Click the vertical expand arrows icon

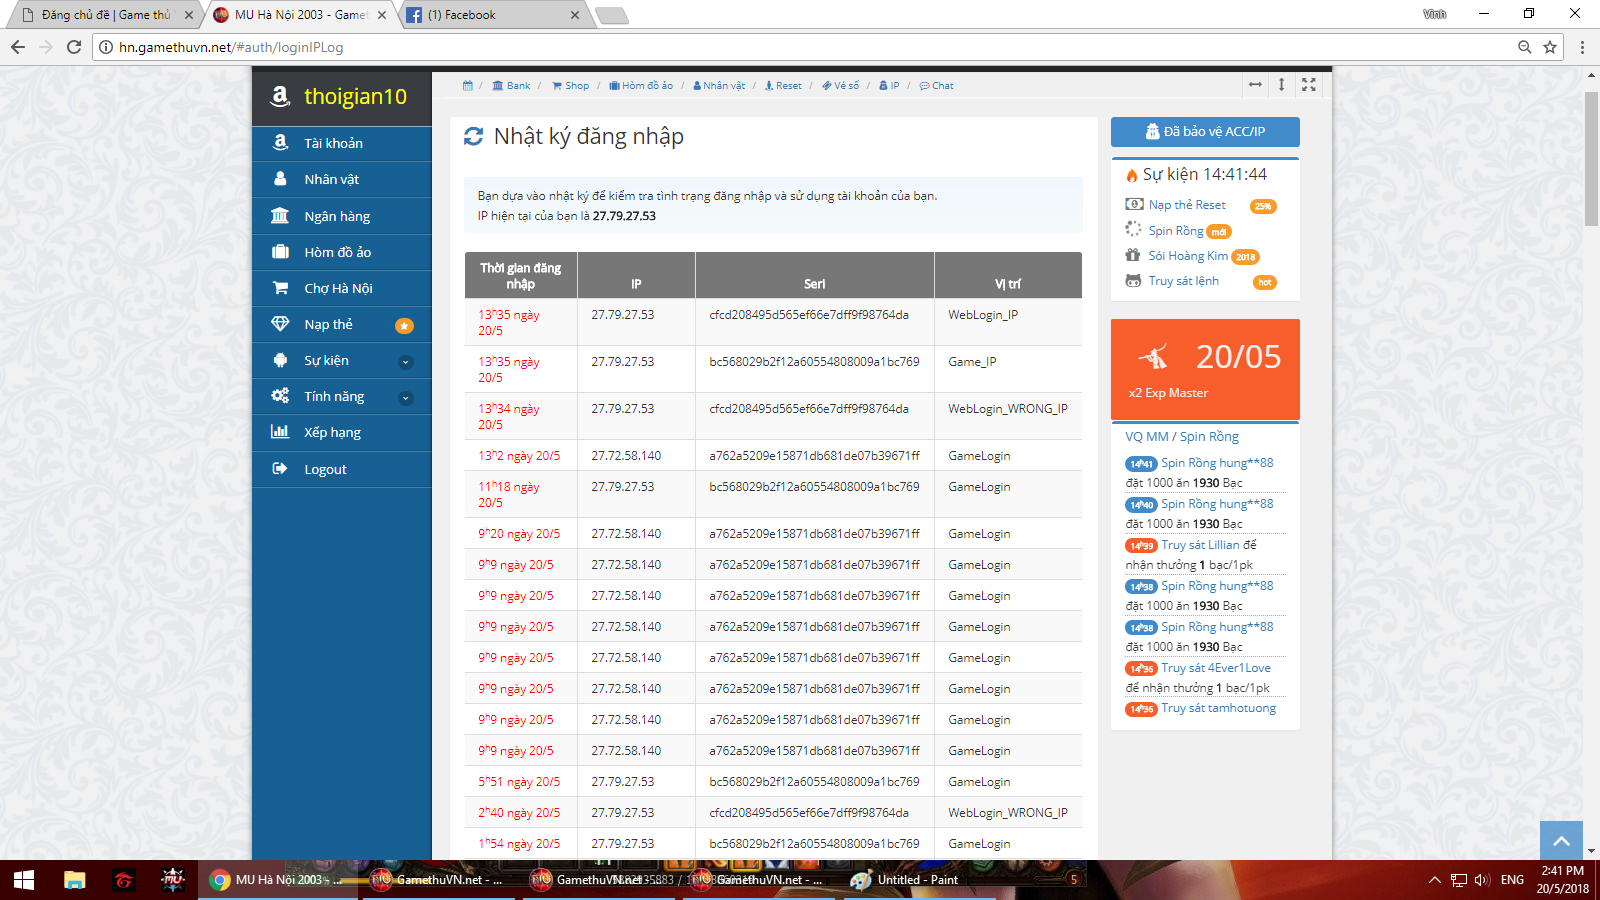[1281, 85]
